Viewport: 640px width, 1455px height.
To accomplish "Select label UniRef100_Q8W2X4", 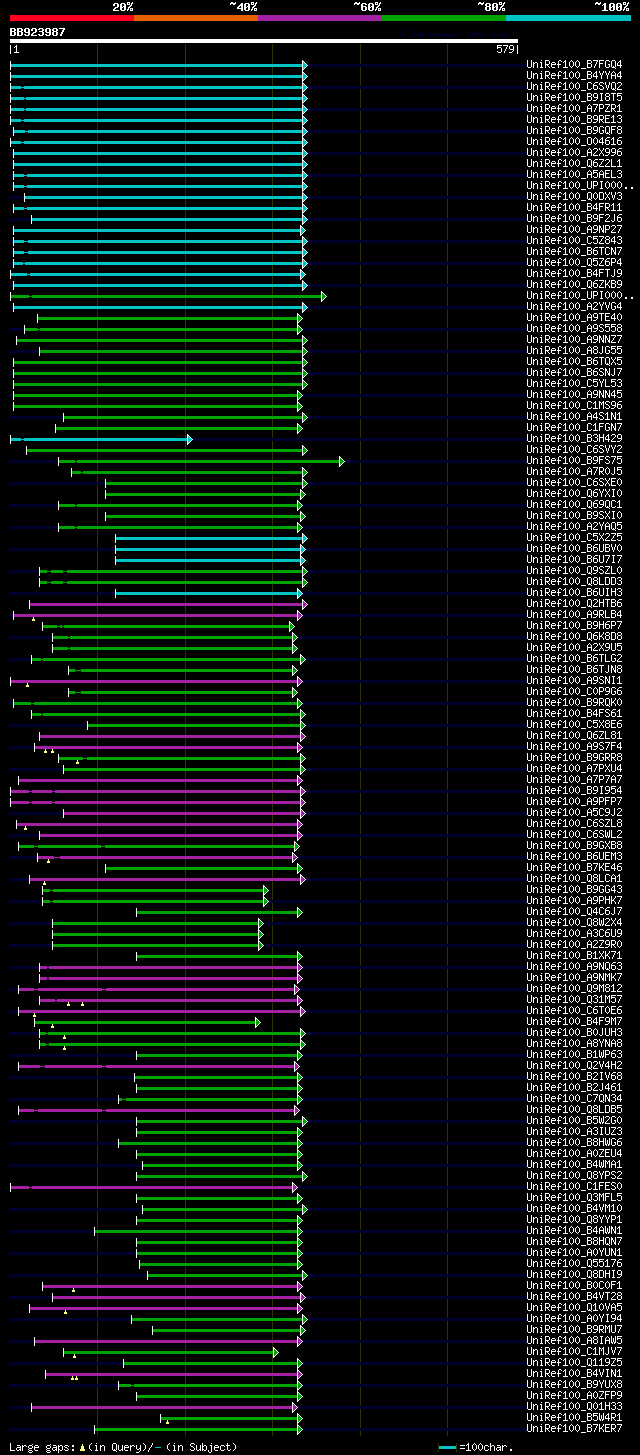I will point(574,923).
